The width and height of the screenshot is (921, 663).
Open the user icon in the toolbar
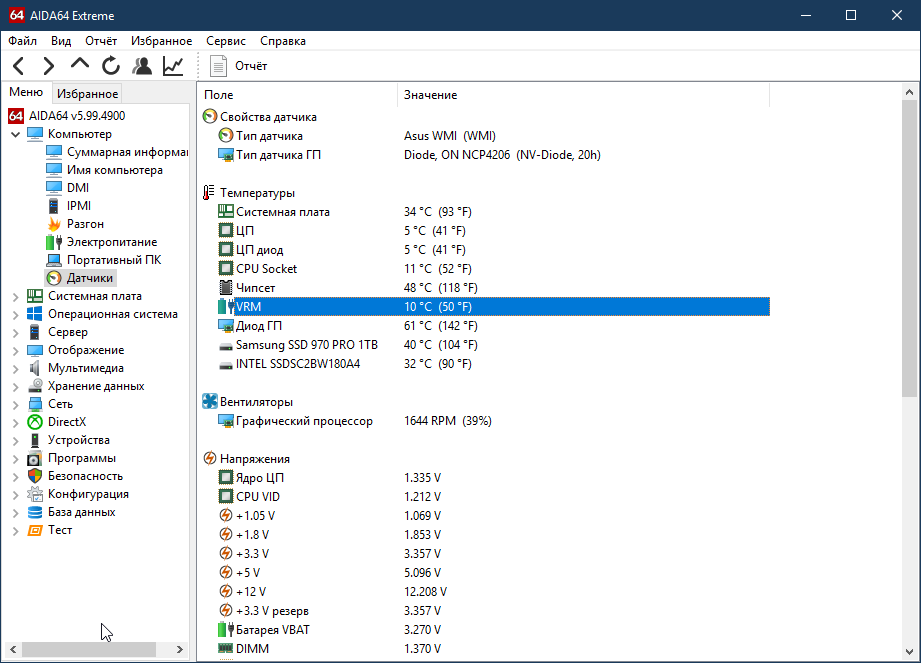point(142,66)
